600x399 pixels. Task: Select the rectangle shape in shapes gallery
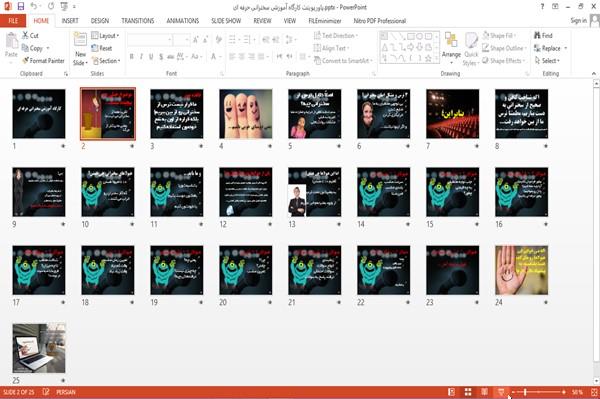click(x=411, y=36)
